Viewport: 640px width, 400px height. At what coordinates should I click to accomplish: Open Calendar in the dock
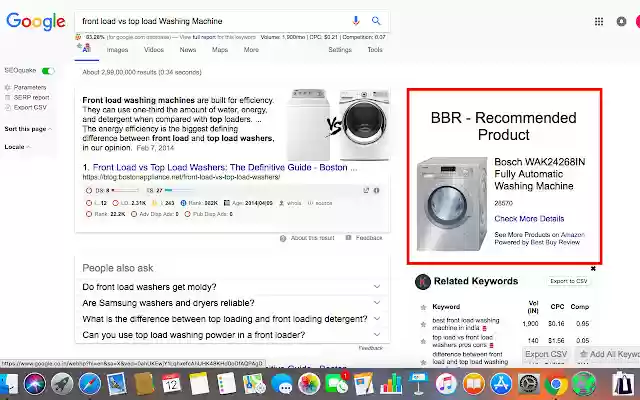[x=171, y=383]
